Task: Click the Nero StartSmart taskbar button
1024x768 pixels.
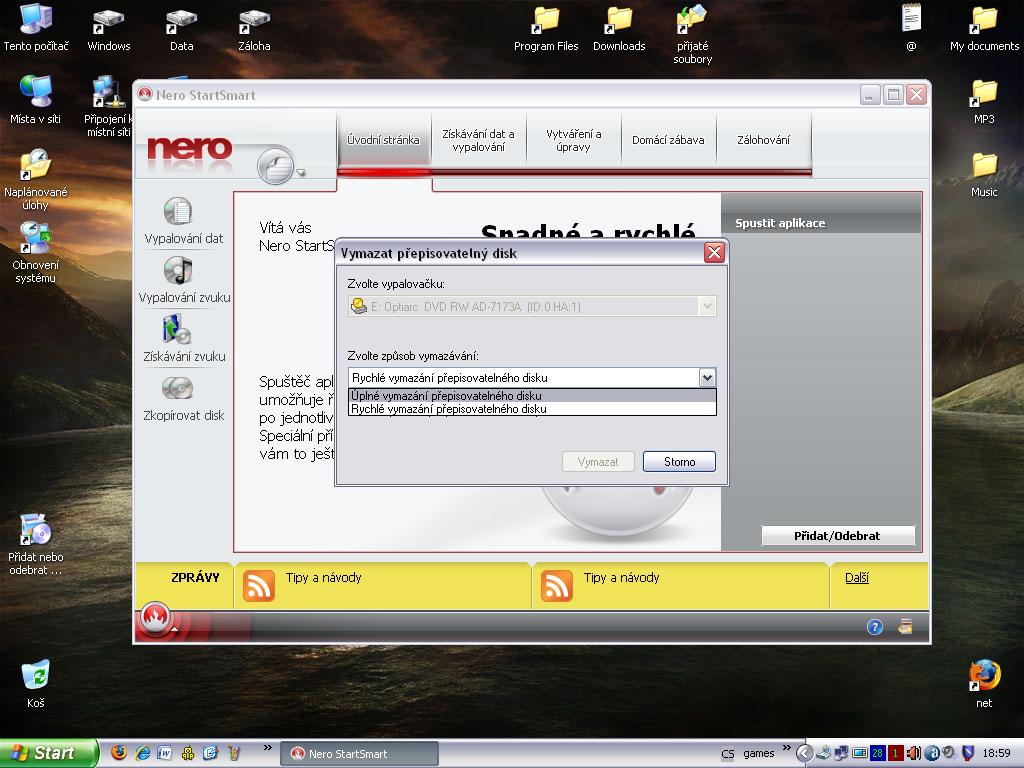Action: pos(359,754)
